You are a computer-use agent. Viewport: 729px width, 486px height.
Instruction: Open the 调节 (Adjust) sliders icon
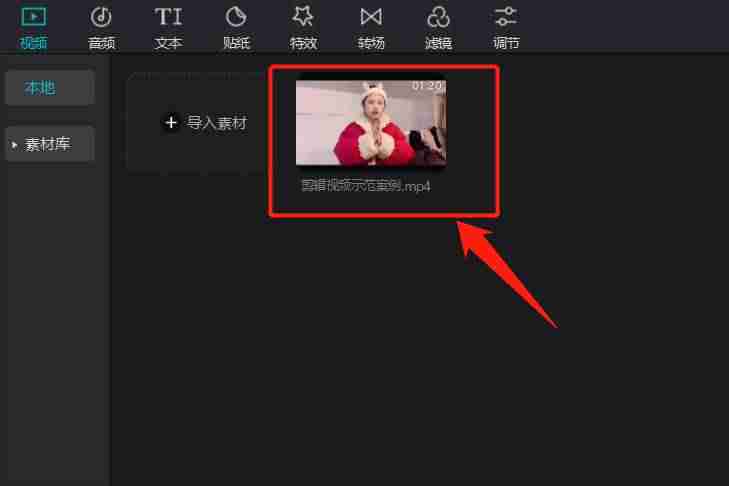pyautogui.click(x=506, y=17)
